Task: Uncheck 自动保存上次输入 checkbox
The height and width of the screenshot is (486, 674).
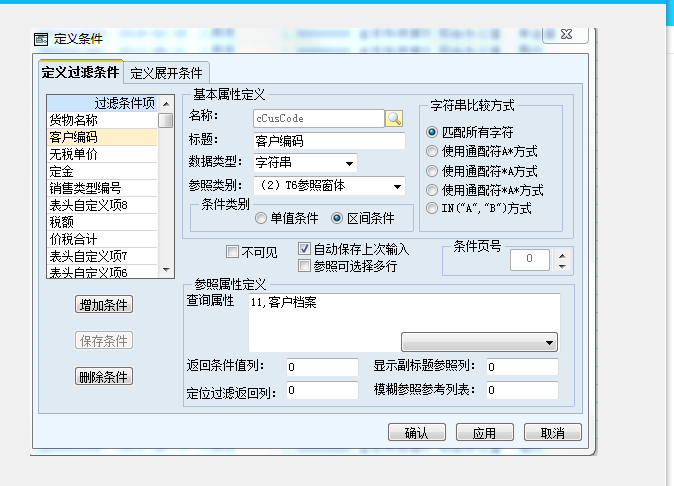Action: point(304,248)
